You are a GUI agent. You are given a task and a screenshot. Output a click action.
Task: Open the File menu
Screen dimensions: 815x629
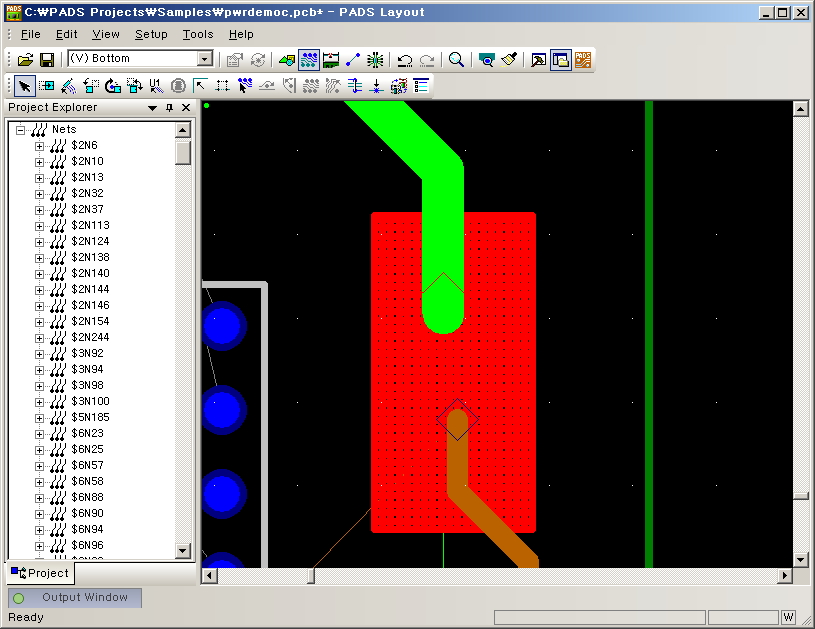[x=31, y=34]
